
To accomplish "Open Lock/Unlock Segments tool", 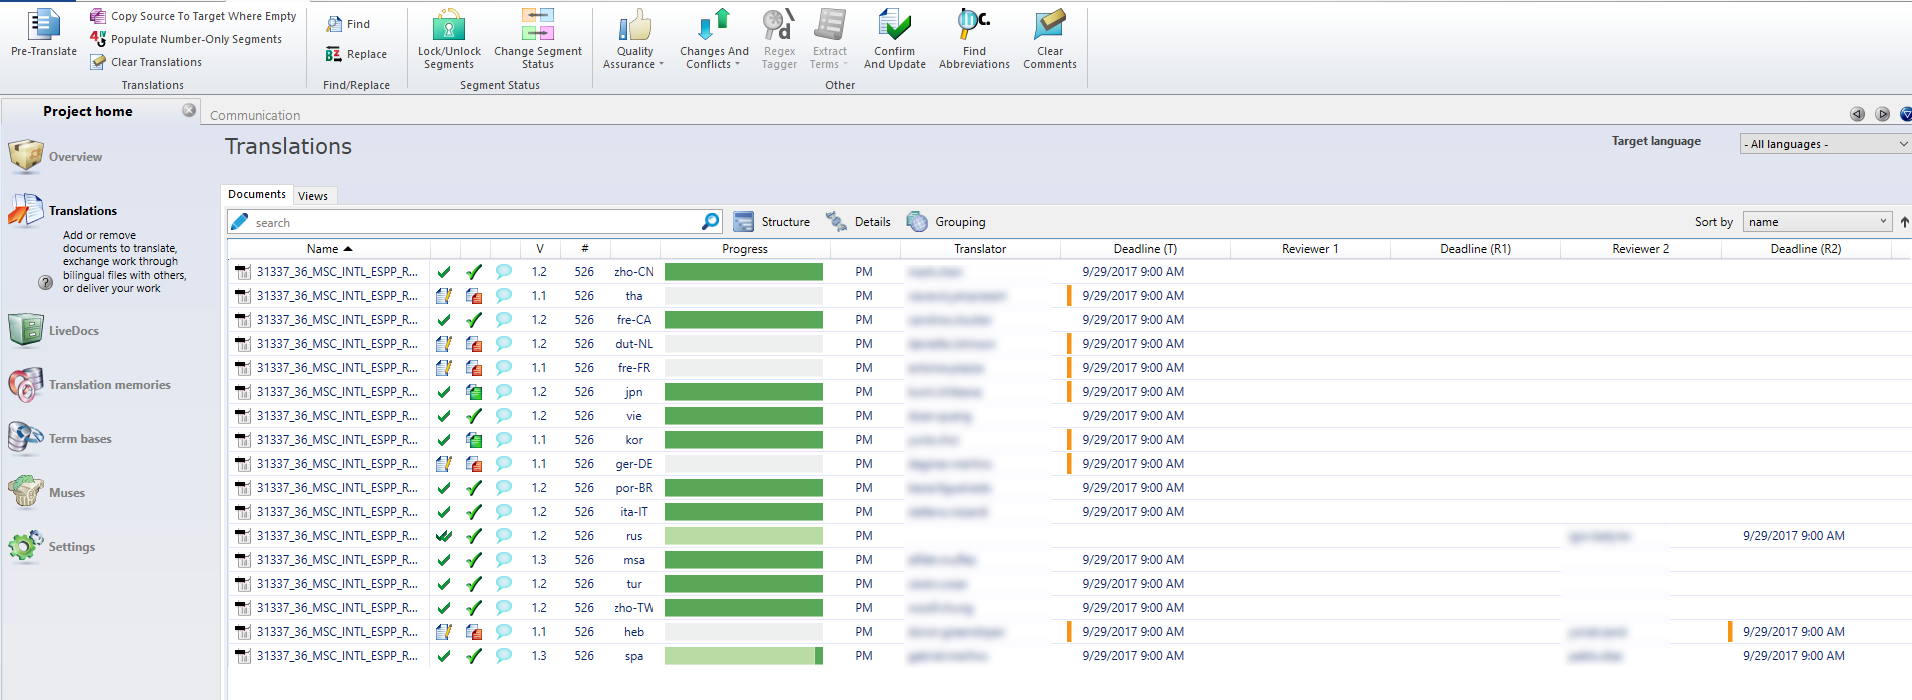I will [x=448, y=27].
